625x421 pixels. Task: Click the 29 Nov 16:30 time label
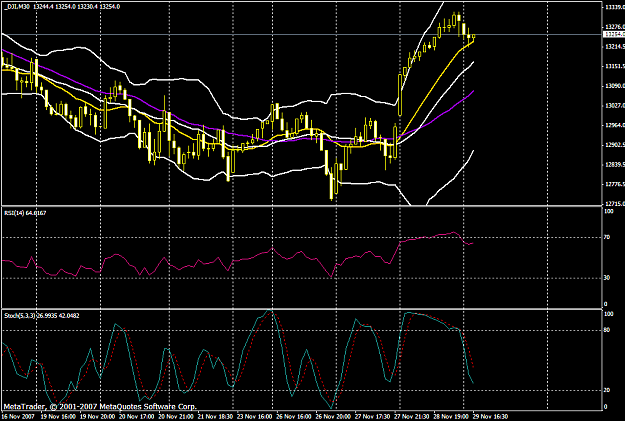(x=490, y=417)
